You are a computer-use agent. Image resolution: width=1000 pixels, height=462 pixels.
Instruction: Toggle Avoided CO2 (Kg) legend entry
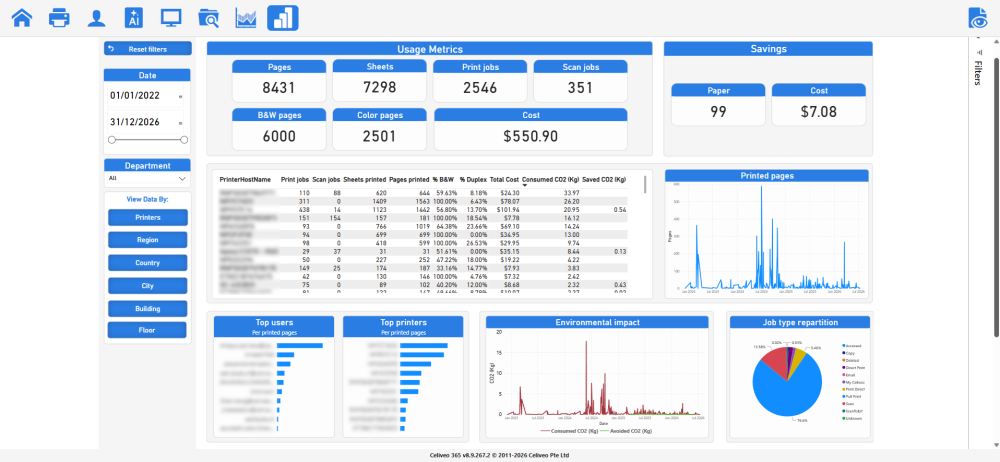(628, 431)
